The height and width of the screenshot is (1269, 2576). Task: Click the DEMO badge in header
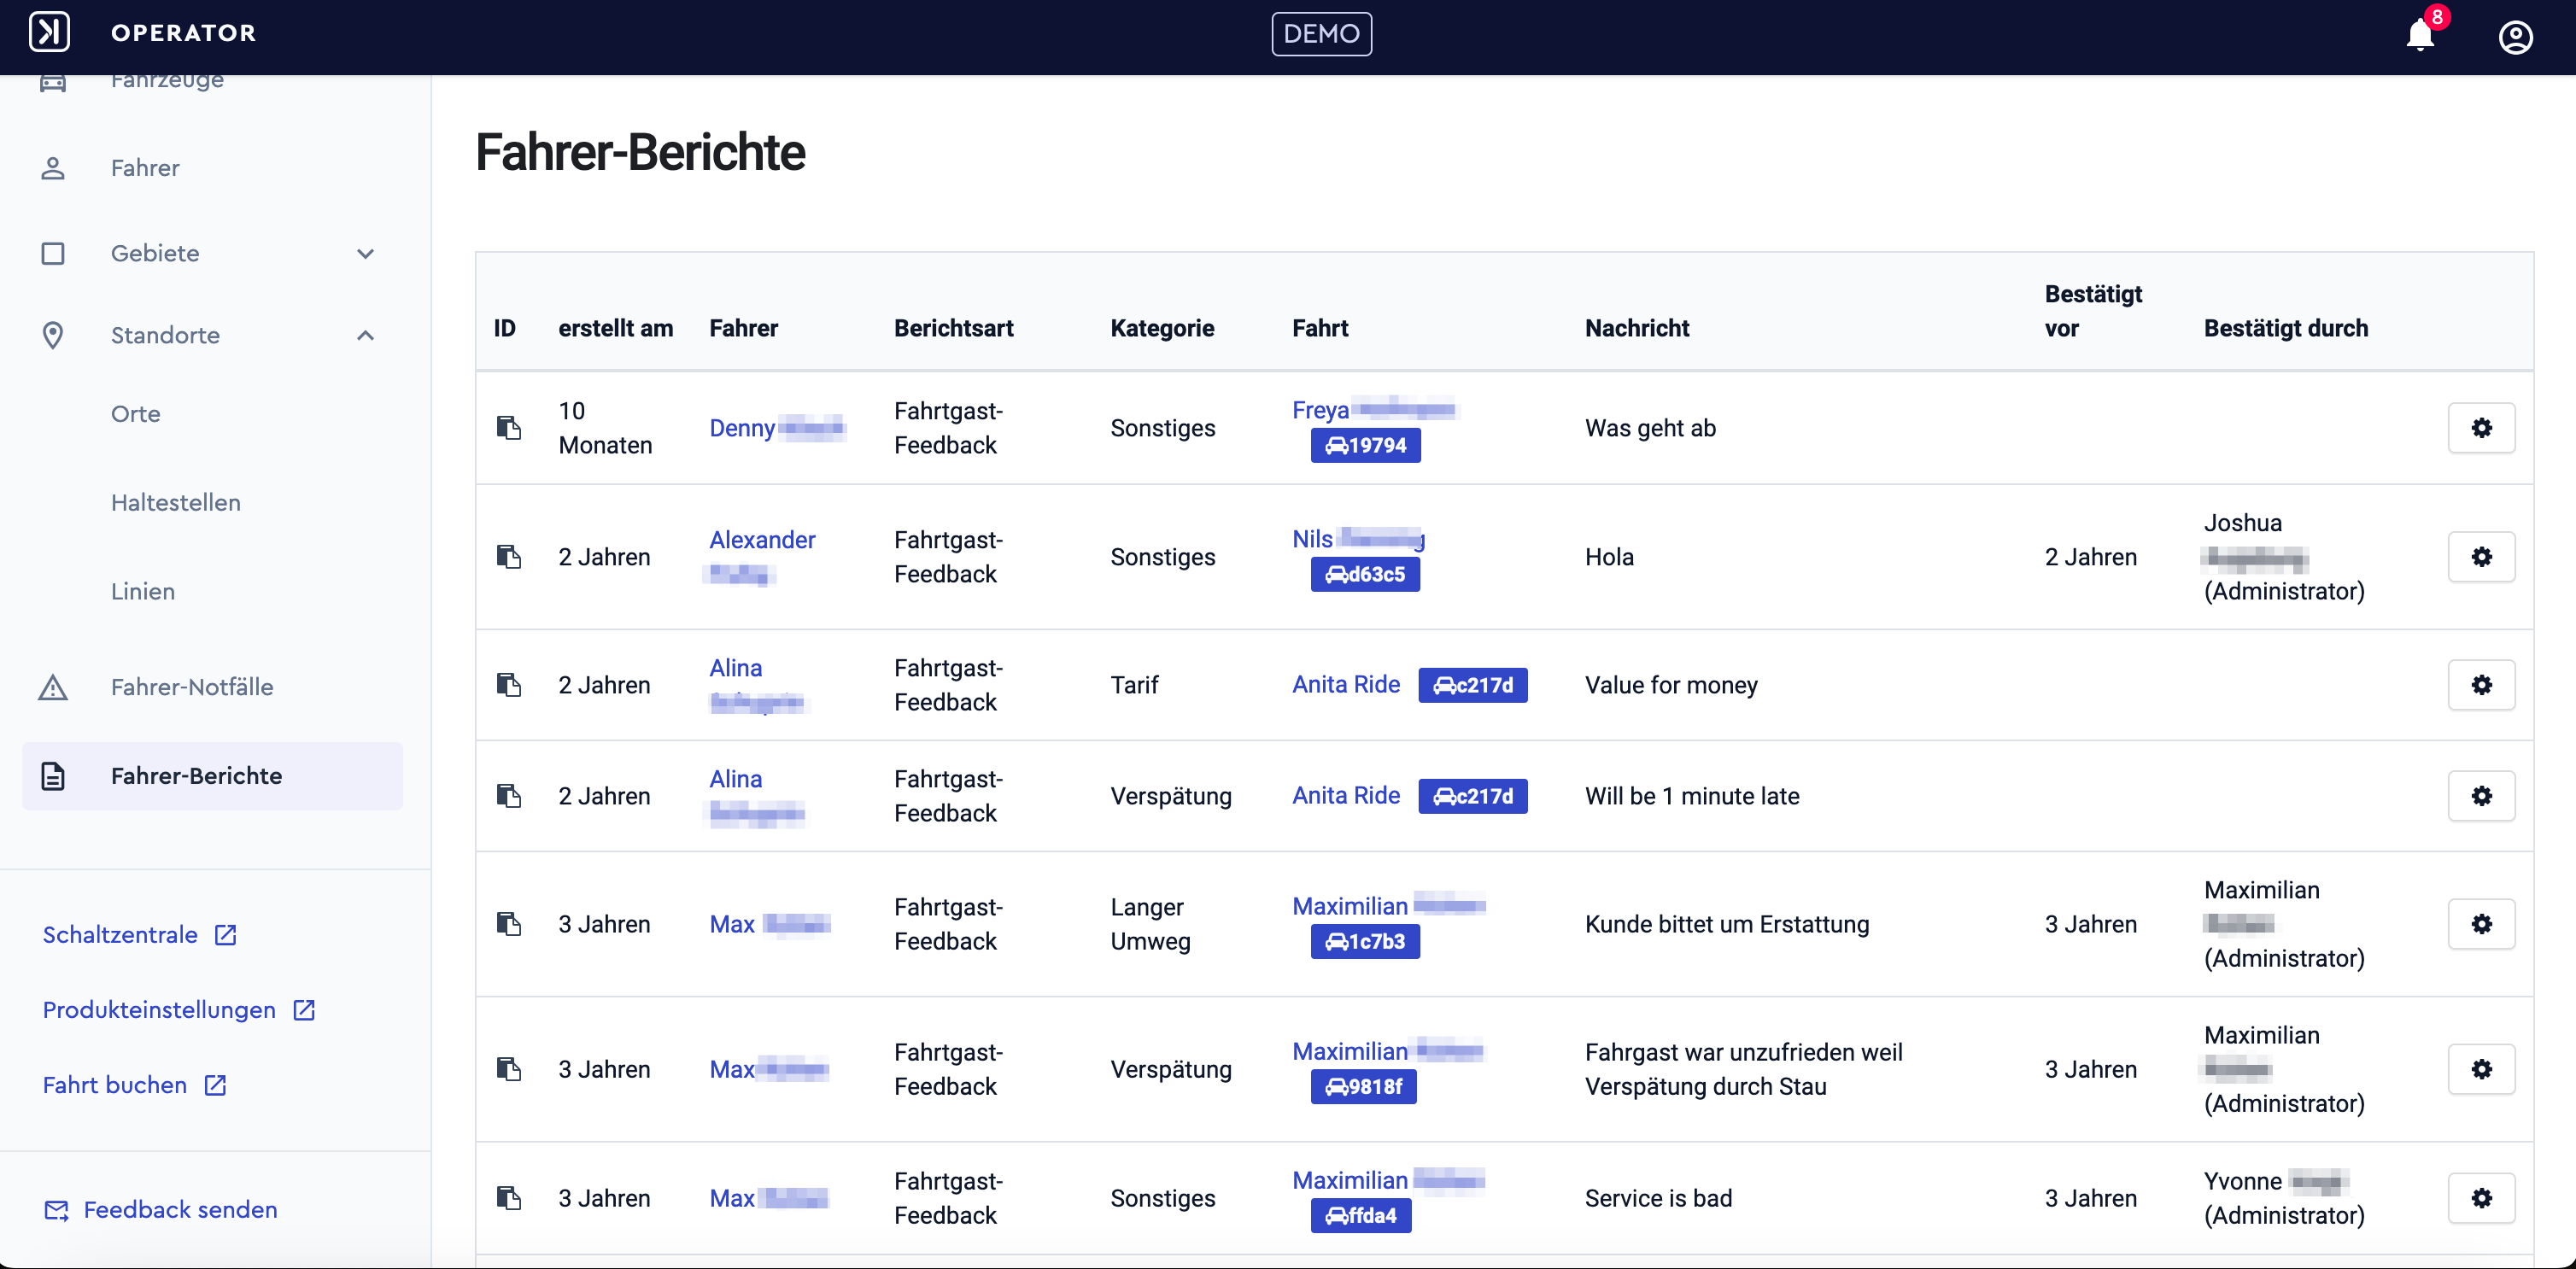pos(1321,34)
